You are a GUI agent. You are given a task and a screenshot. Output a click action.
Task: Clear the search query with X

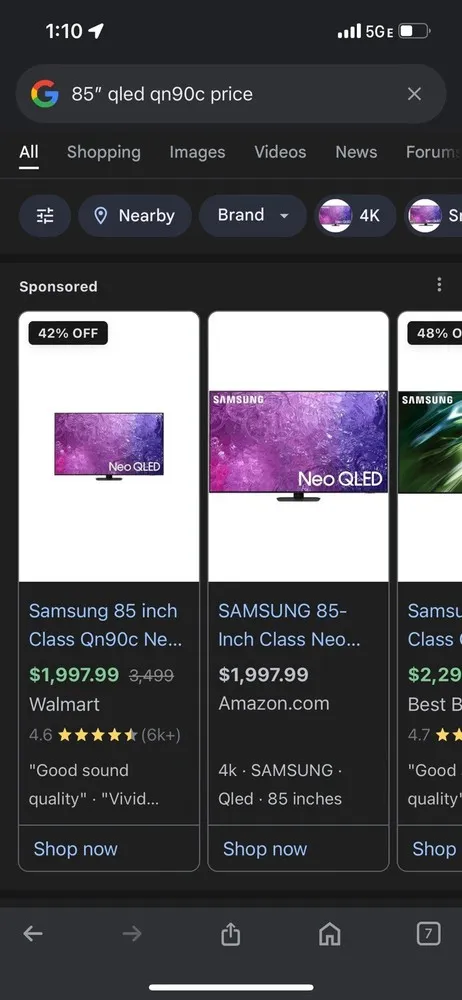click(414, 94)
